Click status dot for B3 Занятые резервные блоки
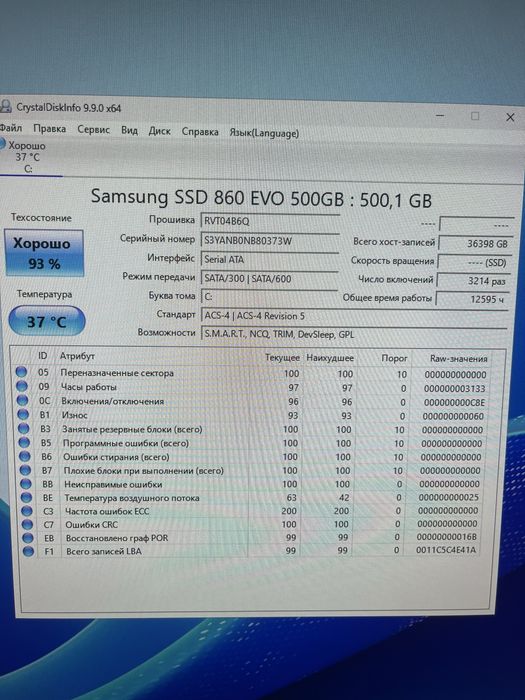 (24, 429)
